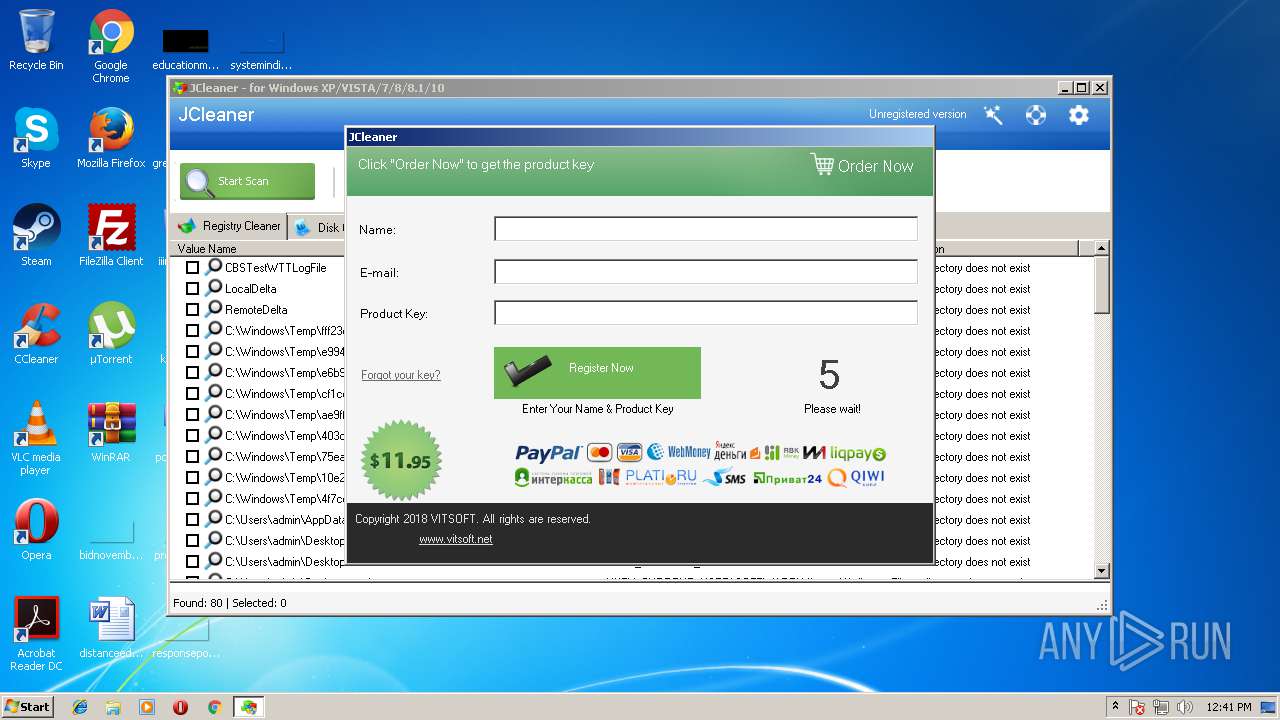Tick checkbox for C:\Windows\Temp\403c entry
The image size is (1280, 720).
[192, 436]
